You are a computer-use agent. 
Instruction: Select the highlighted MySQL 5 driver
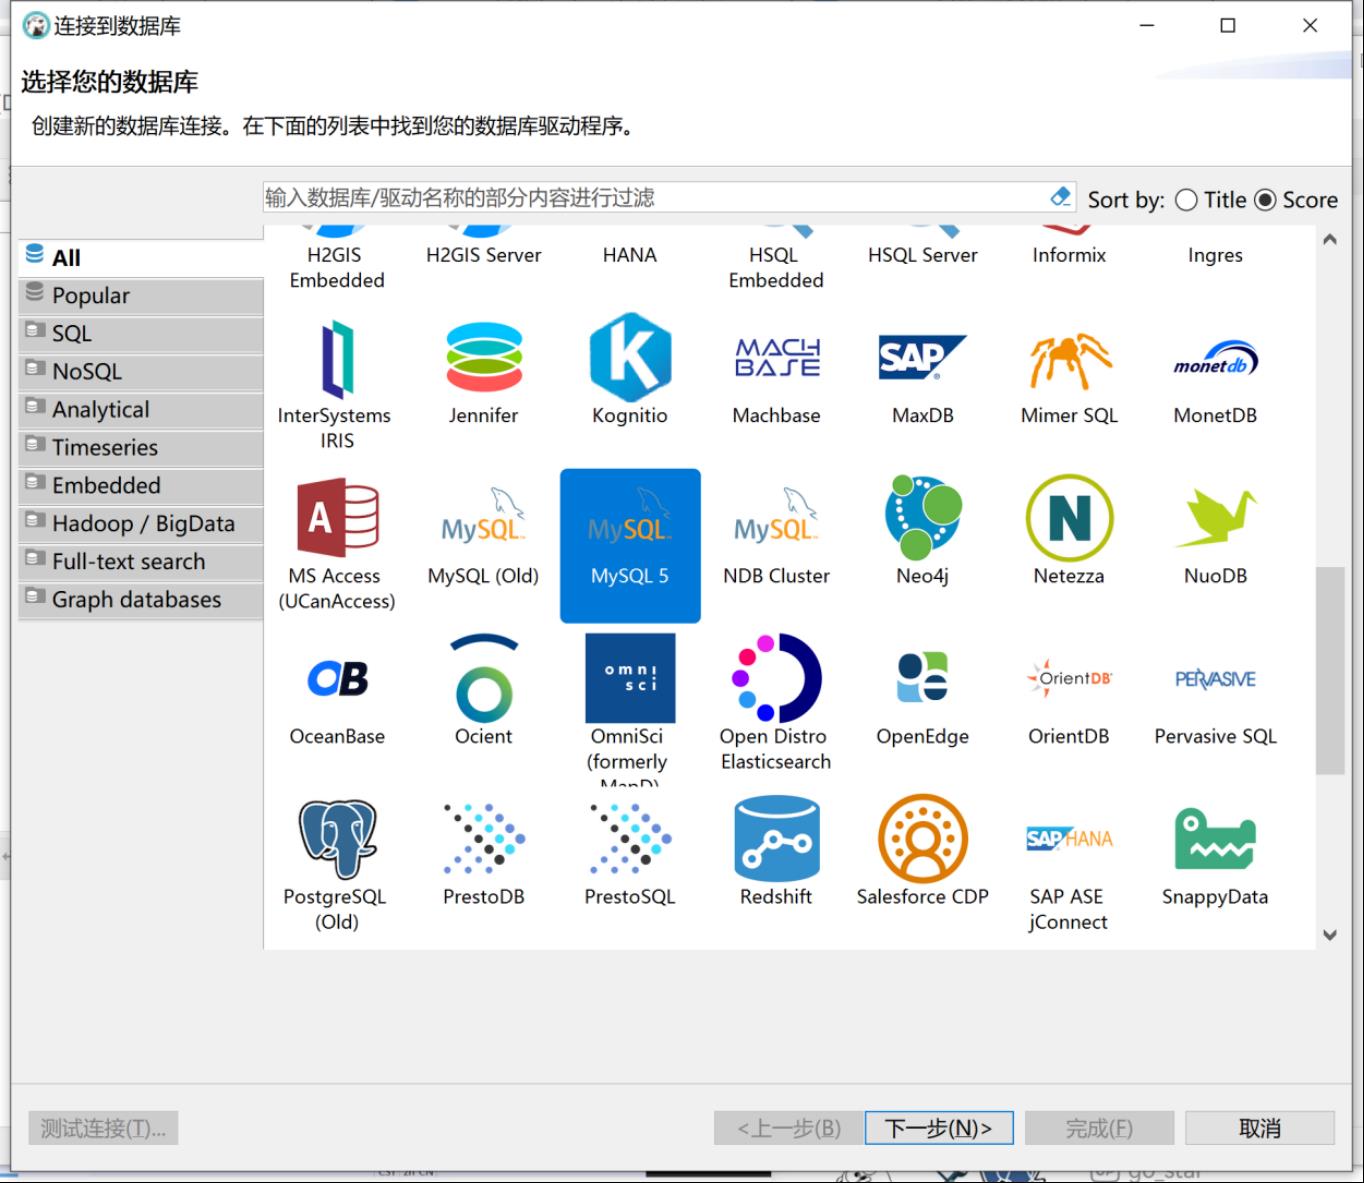(x=630, y=546)
